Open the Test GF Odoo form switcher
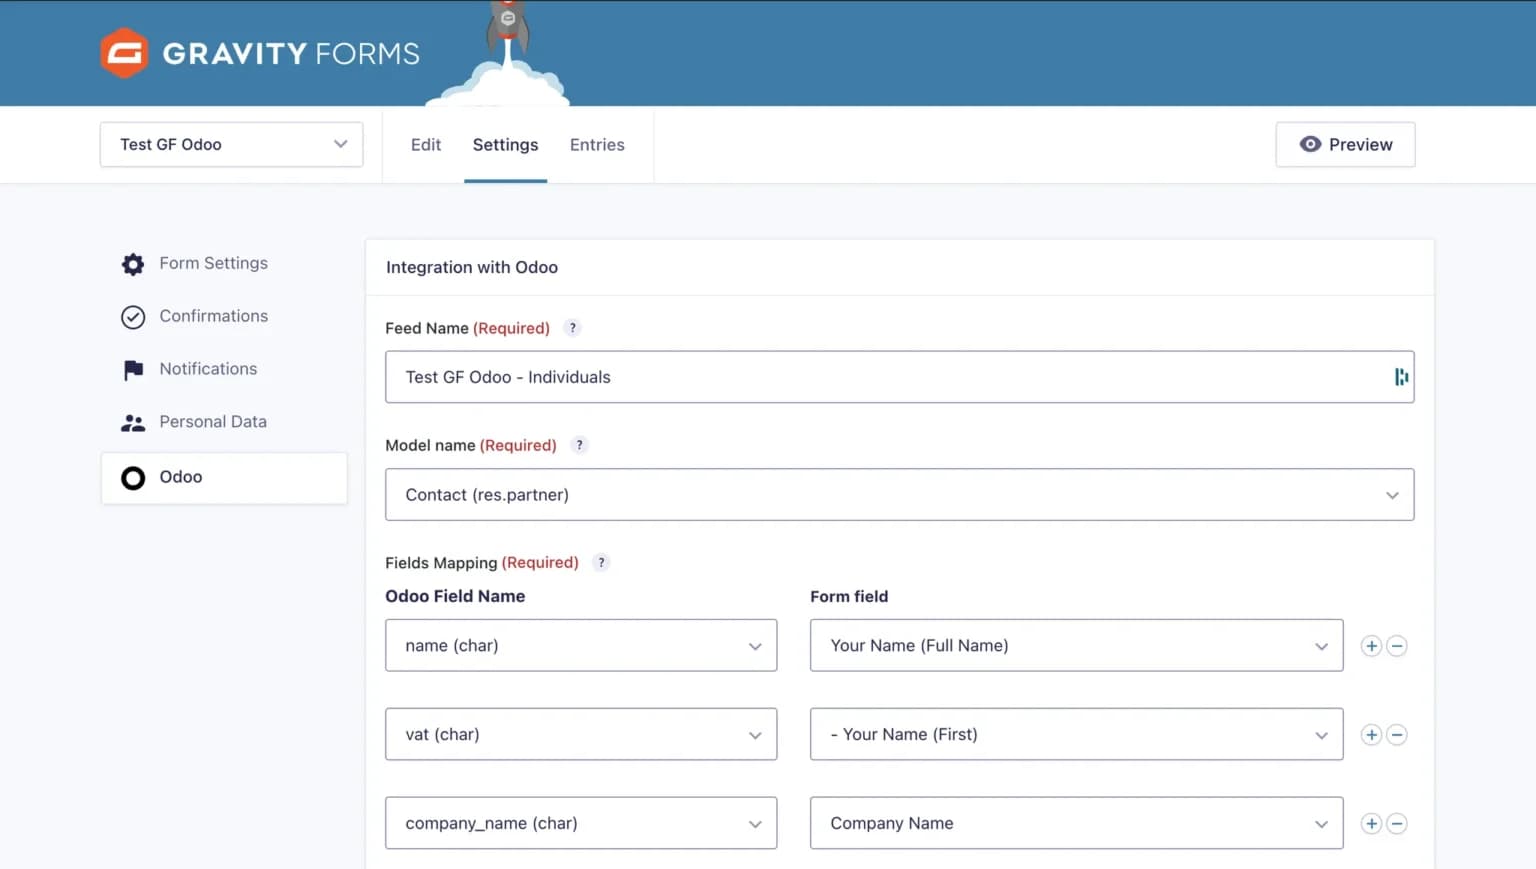The image size is (1536, 869). [x=231, y=145]
